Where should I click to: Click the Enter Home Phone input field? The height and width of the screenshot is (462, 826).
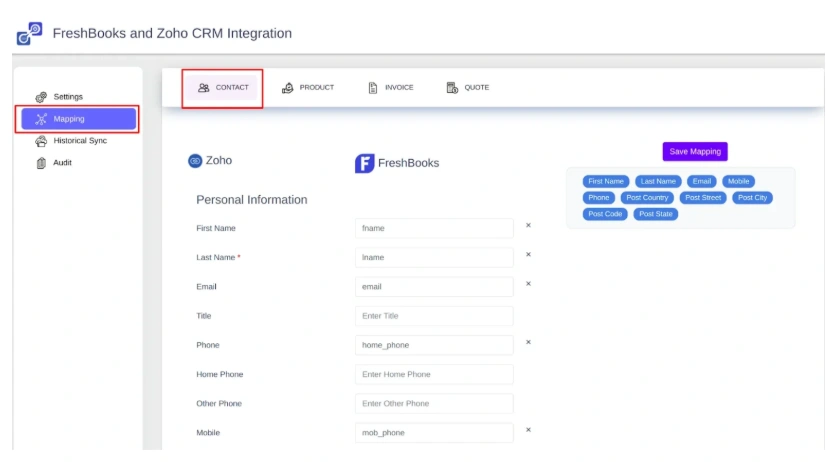coord(434,375)
